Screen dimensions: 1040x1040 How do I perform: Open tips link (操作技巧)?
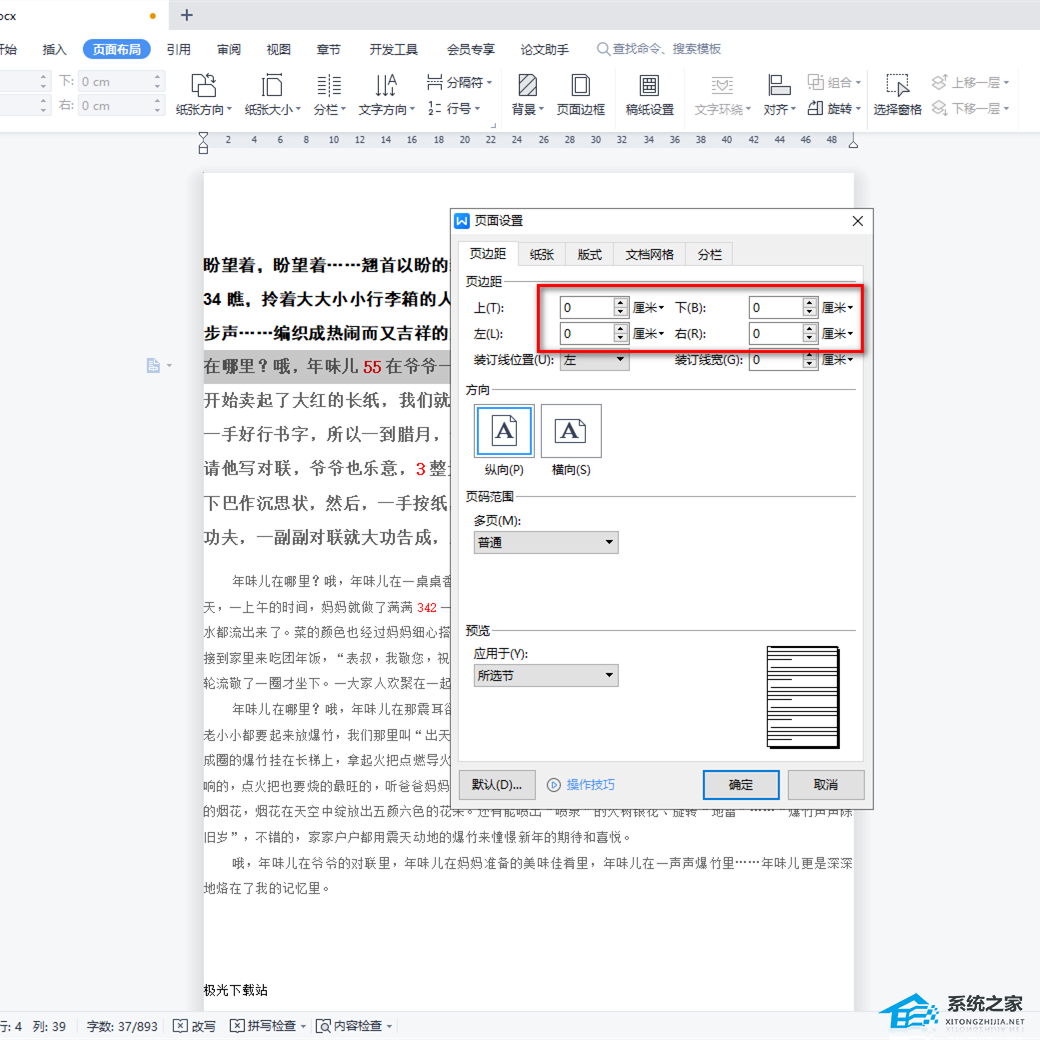click(581, 785)
